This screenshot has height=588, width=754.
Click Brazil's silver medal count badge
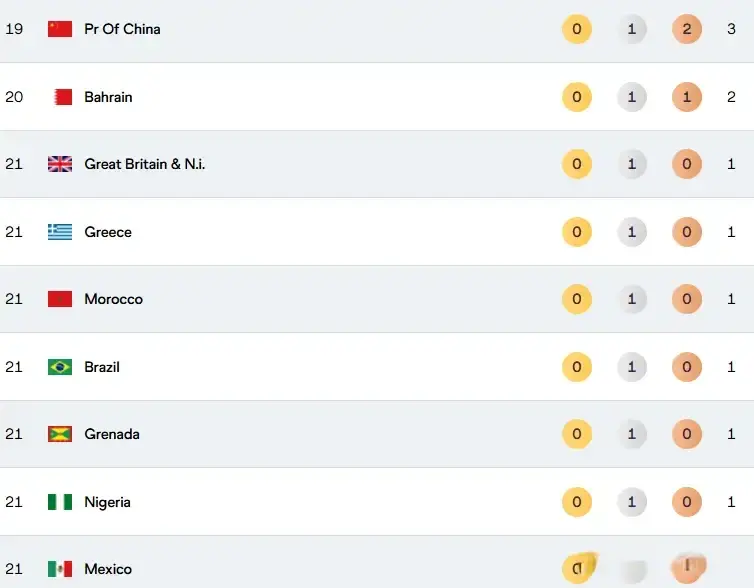(632, 367)
